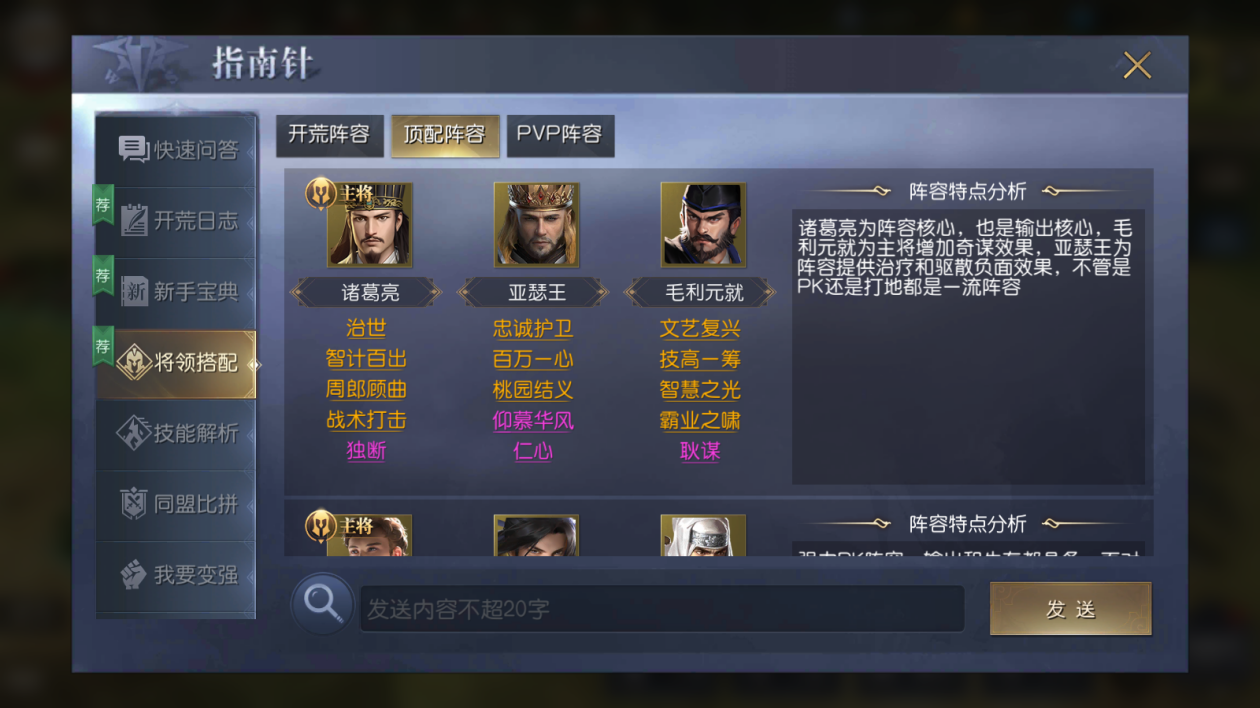Screen dimensions: 1260x708
Task: Open the 我要变强 sidebar entry
Action: click(176, 575)
